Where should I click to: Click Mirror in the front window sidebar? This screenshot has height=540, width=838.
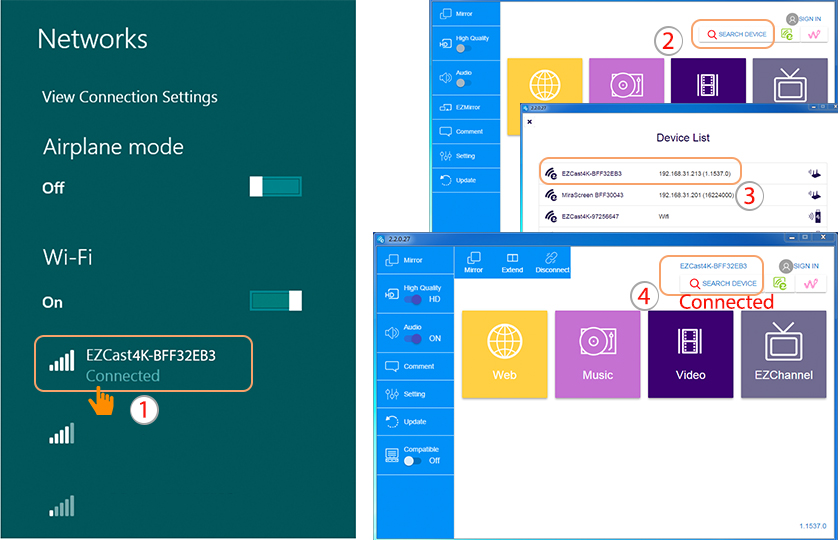click(x=415, y=260)
